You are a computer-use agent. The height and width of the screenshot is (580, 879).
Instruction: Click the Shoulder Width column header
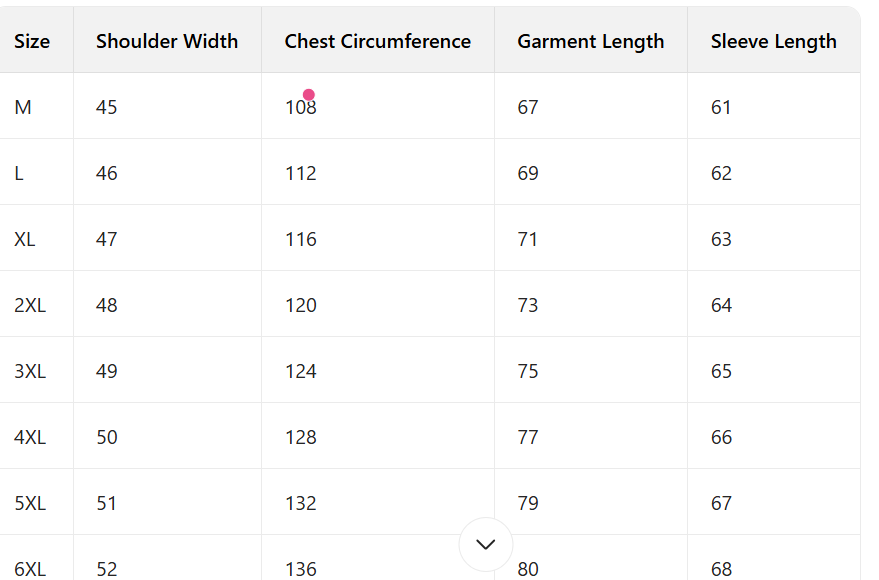(167, 41)
